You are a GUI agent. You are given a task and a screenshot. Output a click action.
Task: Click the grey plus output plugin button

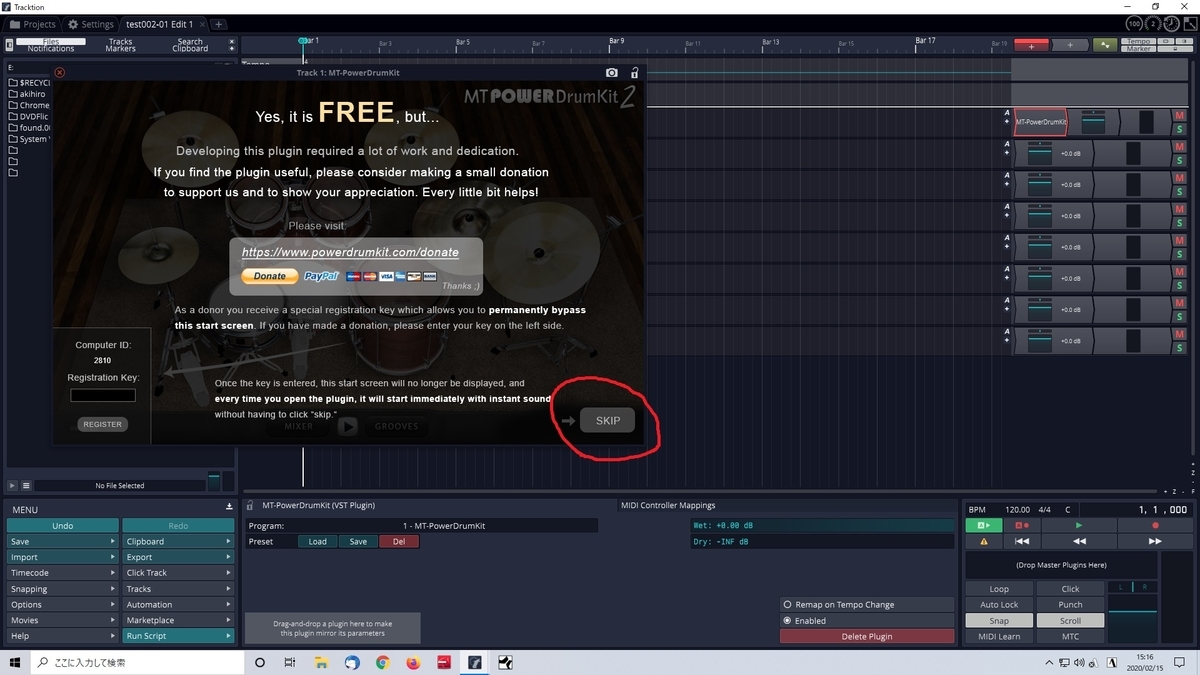click(1069, 45)
